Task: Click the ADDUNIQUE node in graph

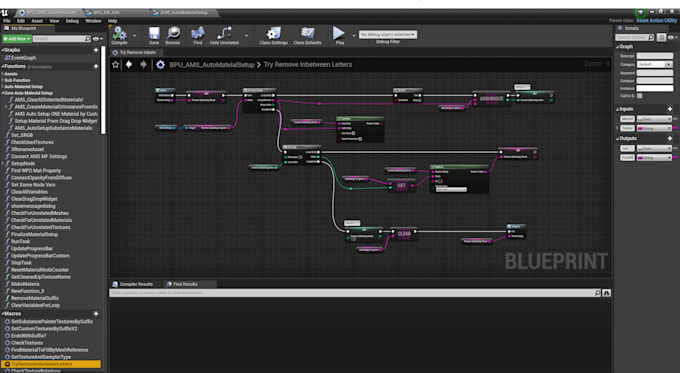Action: (491, 98)
